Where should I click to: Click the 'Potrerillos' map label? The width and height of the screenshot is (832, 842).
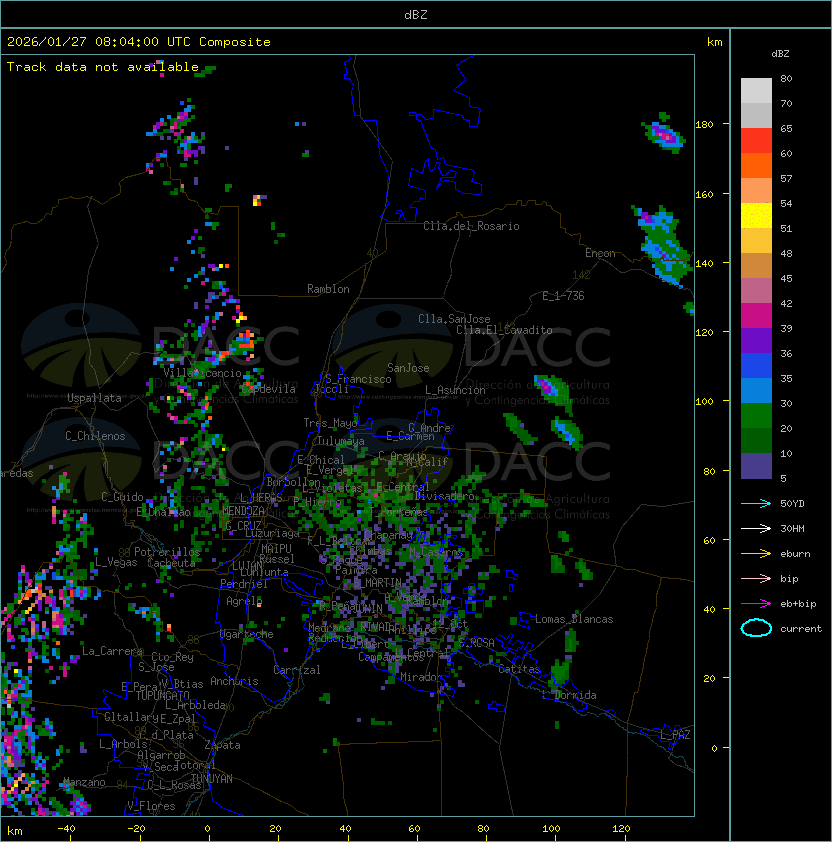click(x=167, y=552)
